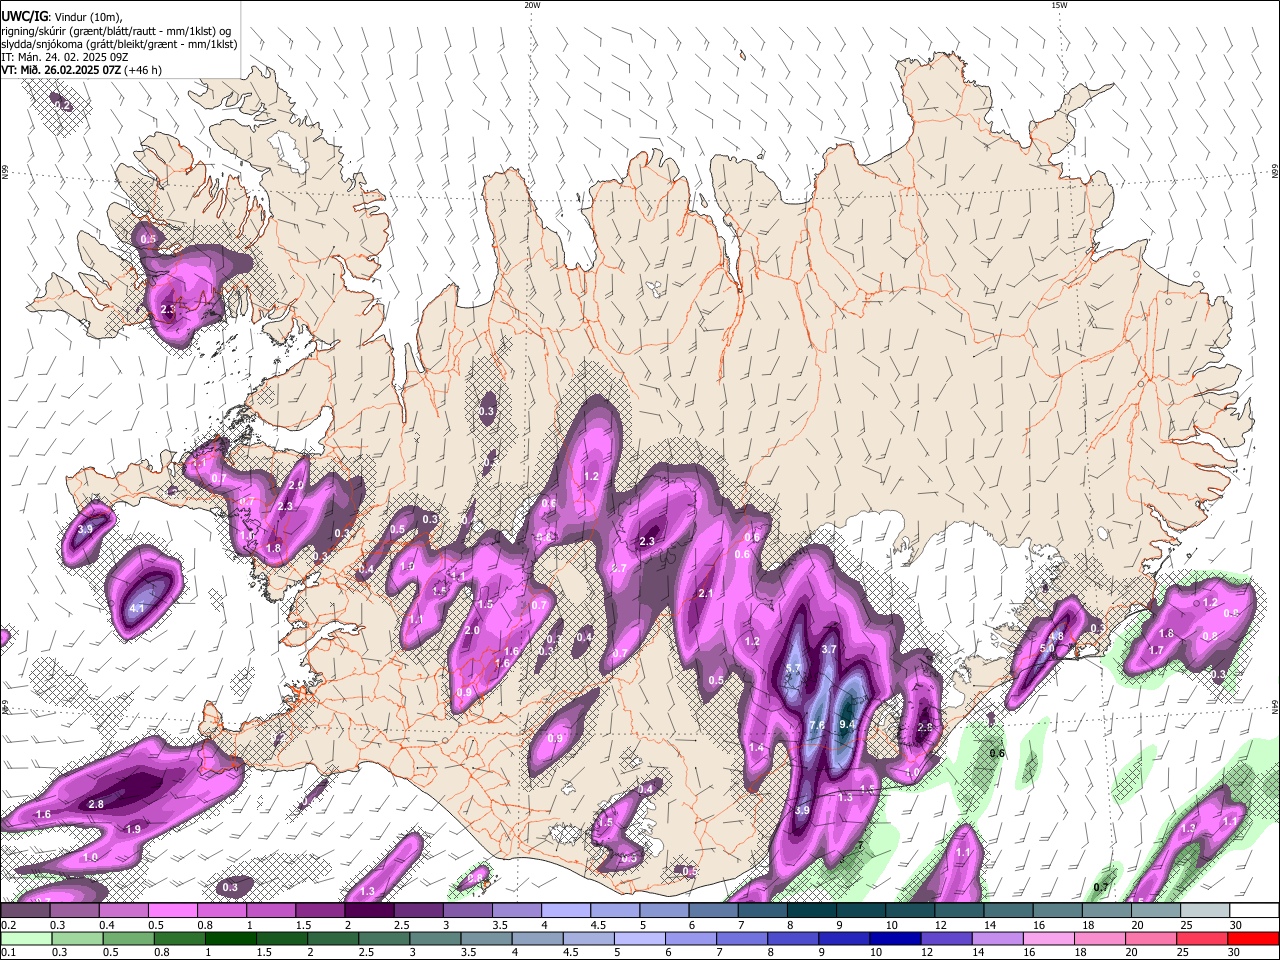The width and height of the screenshot is (1280, 960).
Task: Pick the purple scale swatch between 8 and 9
Action: [x=811, y=910]
